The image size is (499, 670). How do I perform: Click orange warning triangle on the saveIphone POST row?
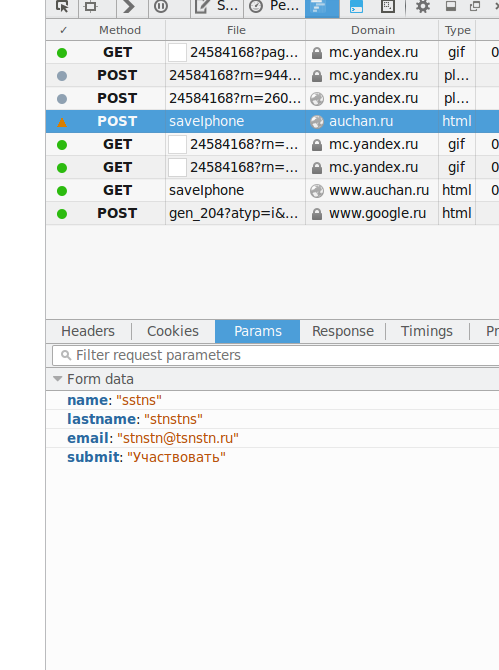62,122
